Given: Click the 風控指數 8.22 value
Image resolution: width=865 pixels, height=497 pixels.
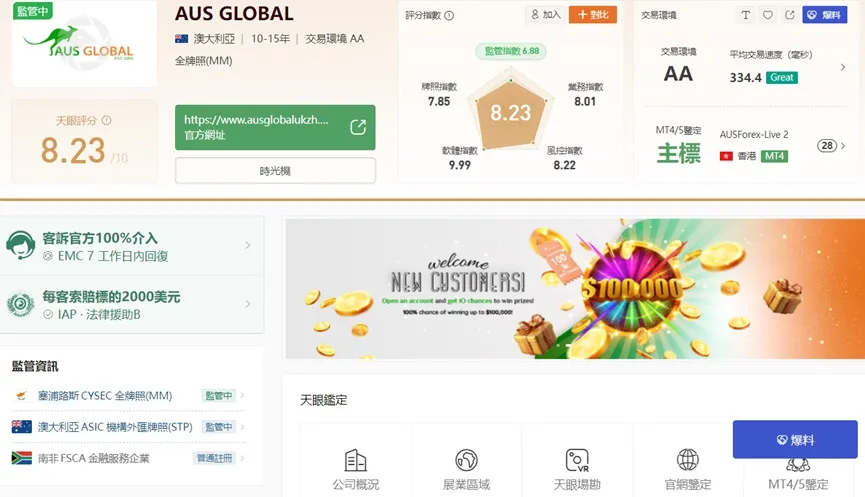Looking at the screenshot, I should (564, 165).
